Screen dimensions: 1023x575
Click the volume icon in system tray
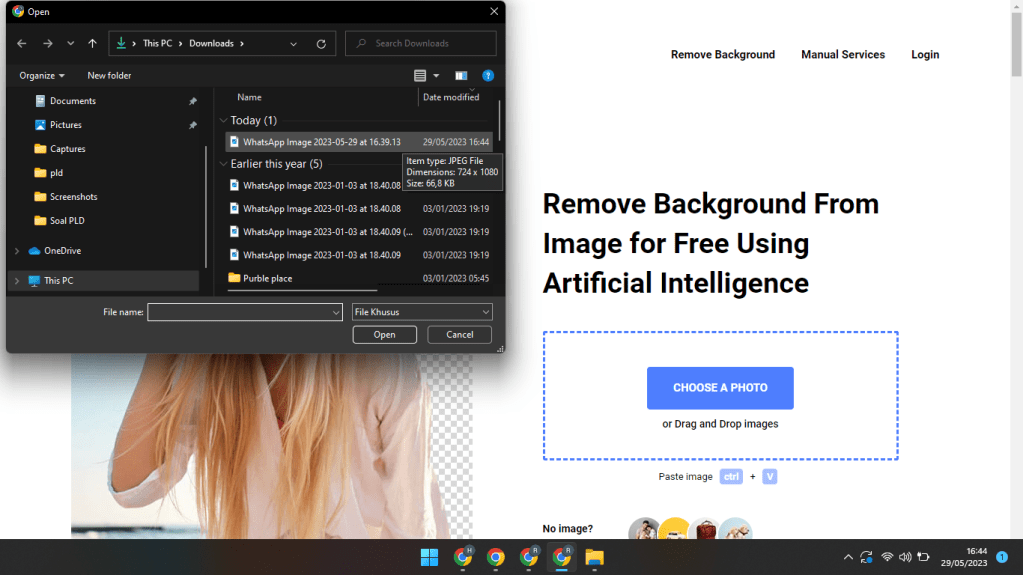pos(905,557)
